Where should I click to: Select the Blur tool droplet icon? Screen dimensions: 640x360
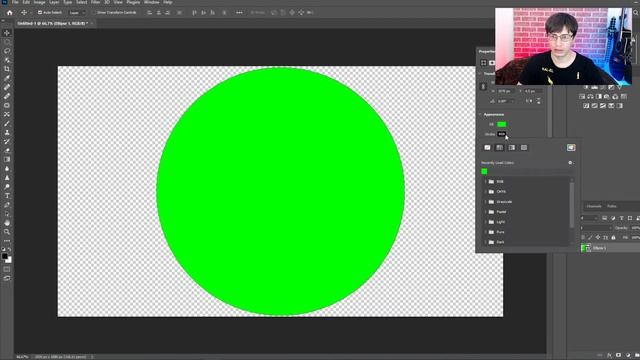pyautogui.click(x=7, y=169)
